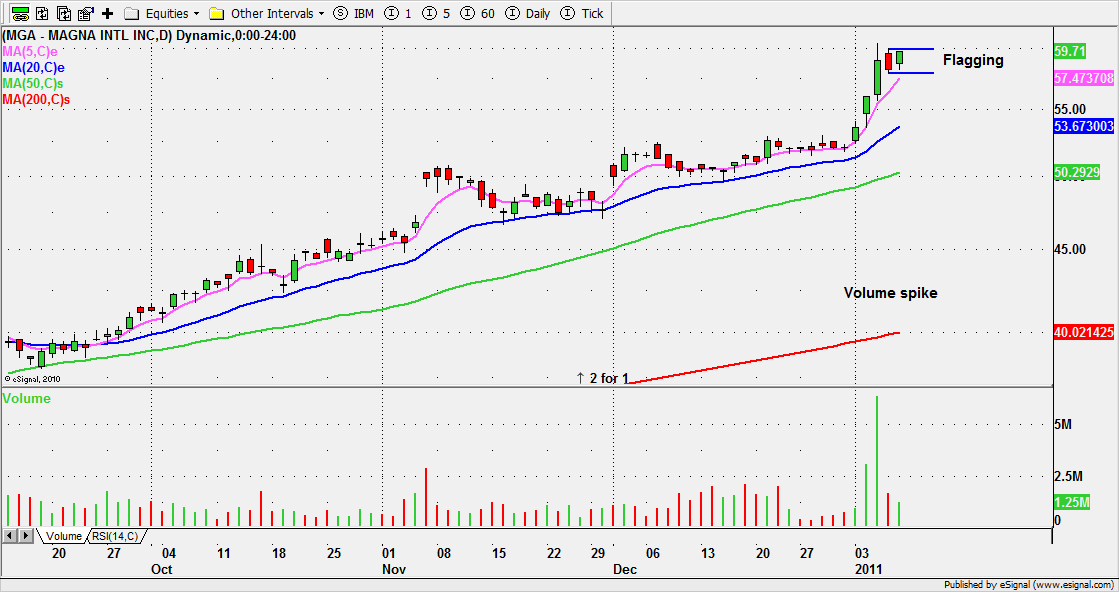This screenshot has height=592, width=1119.
Task: Click the left tab scroll arrow
Action: coord(9,535)
